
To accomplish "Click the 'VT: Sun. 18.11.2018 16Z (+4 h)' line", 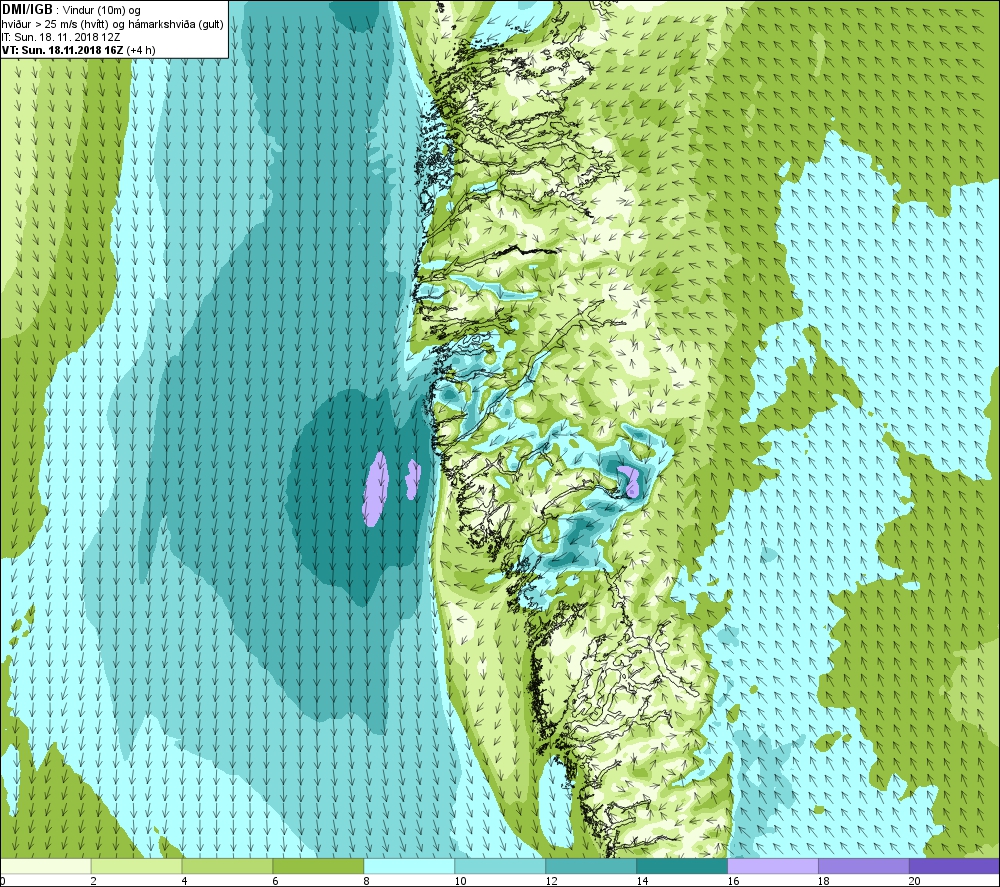I will [78, 50].
